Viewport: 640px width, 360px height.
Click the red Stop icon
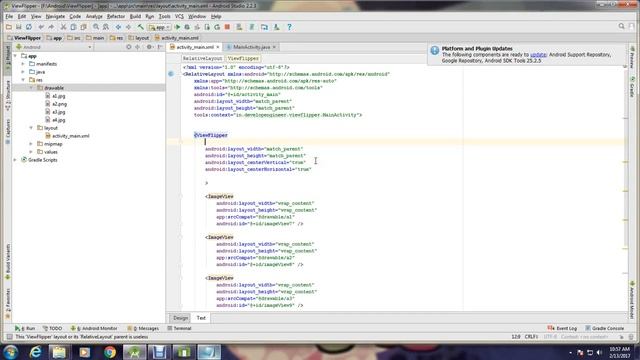click(227, 27)
